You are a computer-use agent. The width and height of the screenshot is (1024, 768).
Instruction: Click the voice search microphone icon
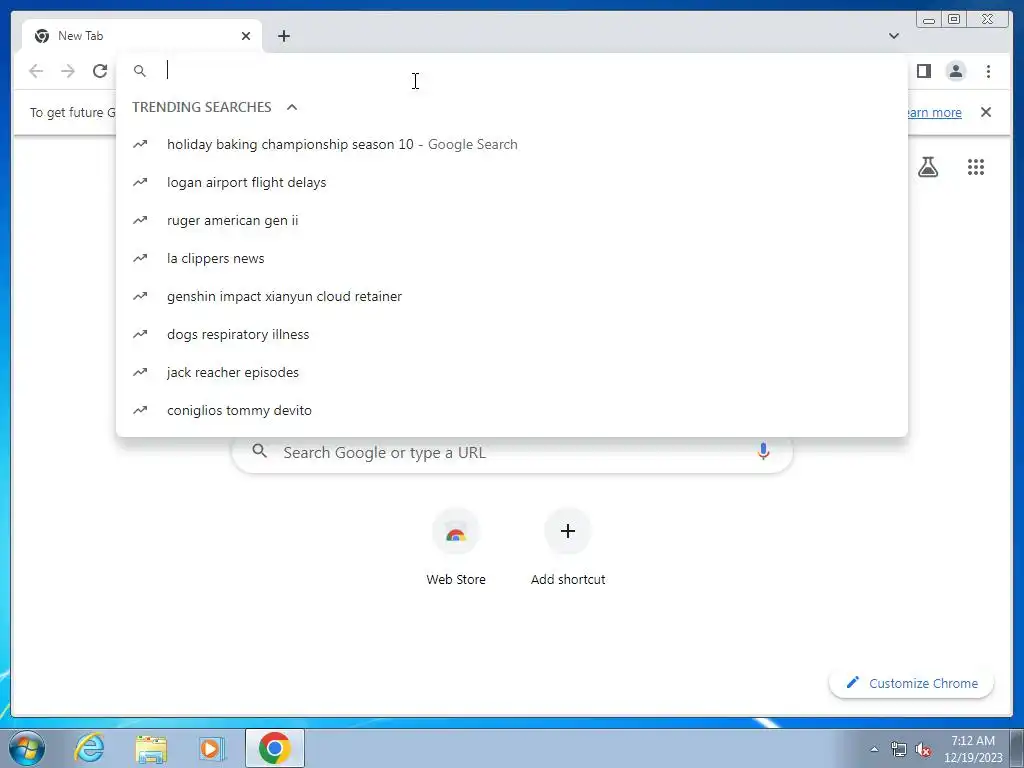(763, 451)
